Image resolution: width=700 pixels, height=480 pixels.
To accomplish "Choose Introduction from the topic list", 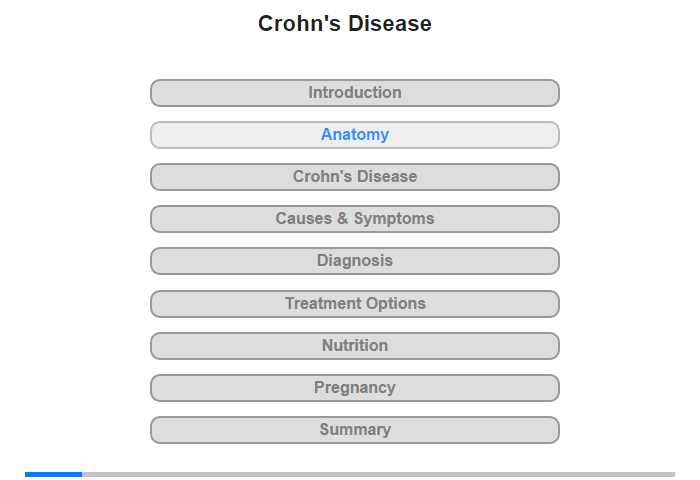I will coord(355,93).
